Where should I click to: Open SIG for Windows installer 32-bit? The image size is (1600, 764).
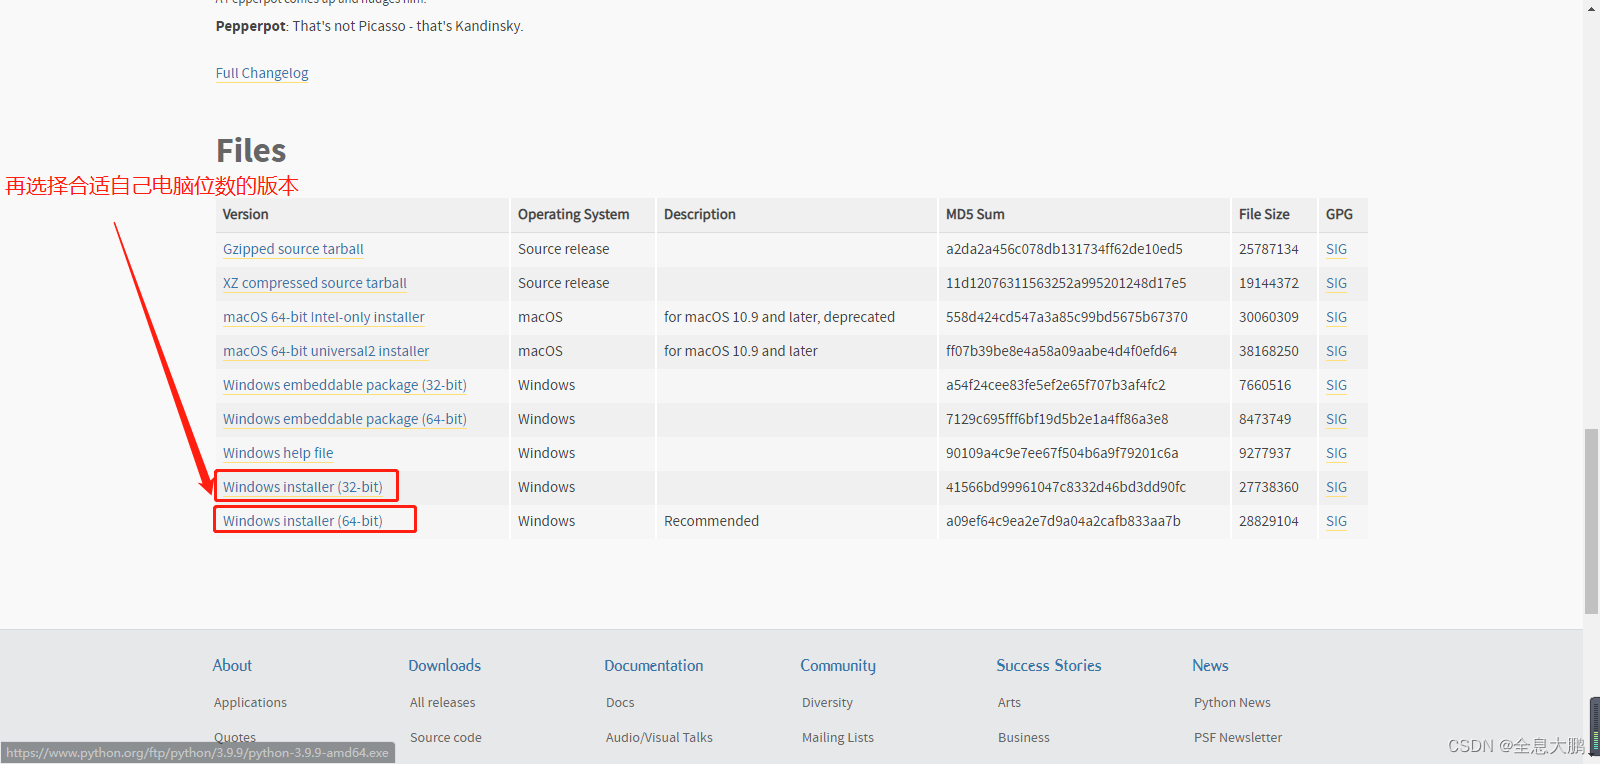tap(1336, 487)
